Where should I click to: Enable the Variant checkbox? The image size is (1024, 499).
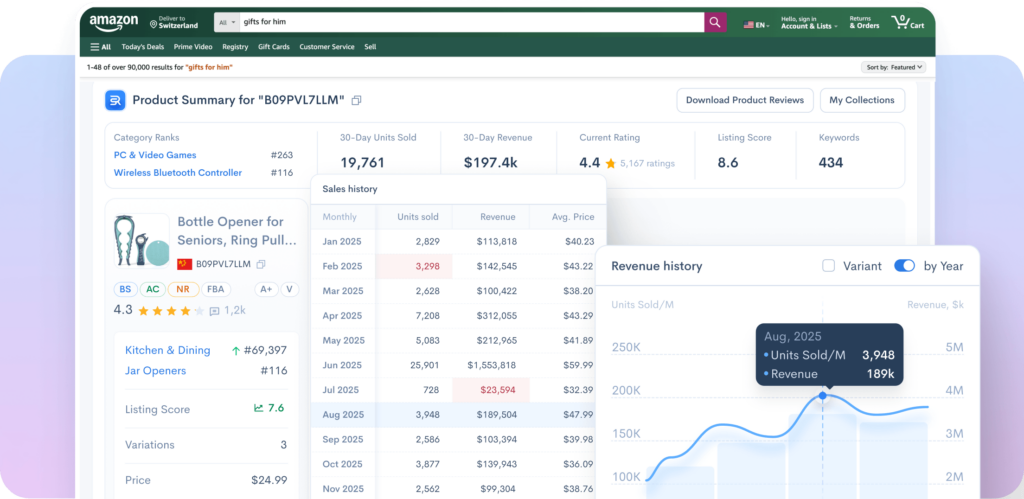pyautogui.click(x=828, y=266)
